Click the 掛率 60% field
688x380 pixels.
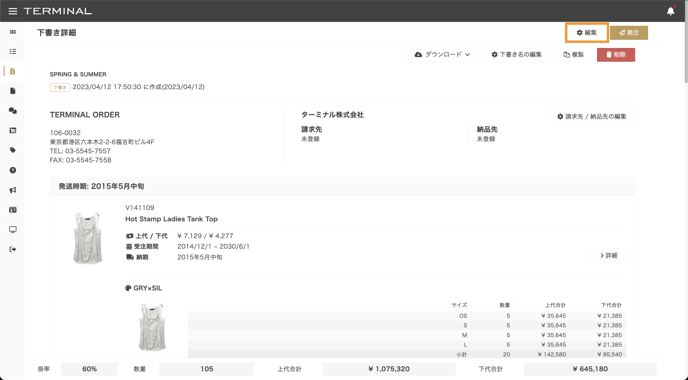[89, 369]
